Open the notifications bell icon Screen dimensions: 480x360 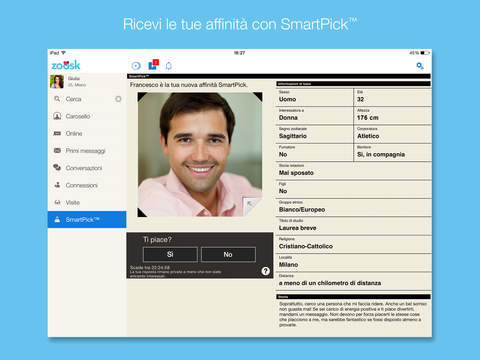[169, 66]
